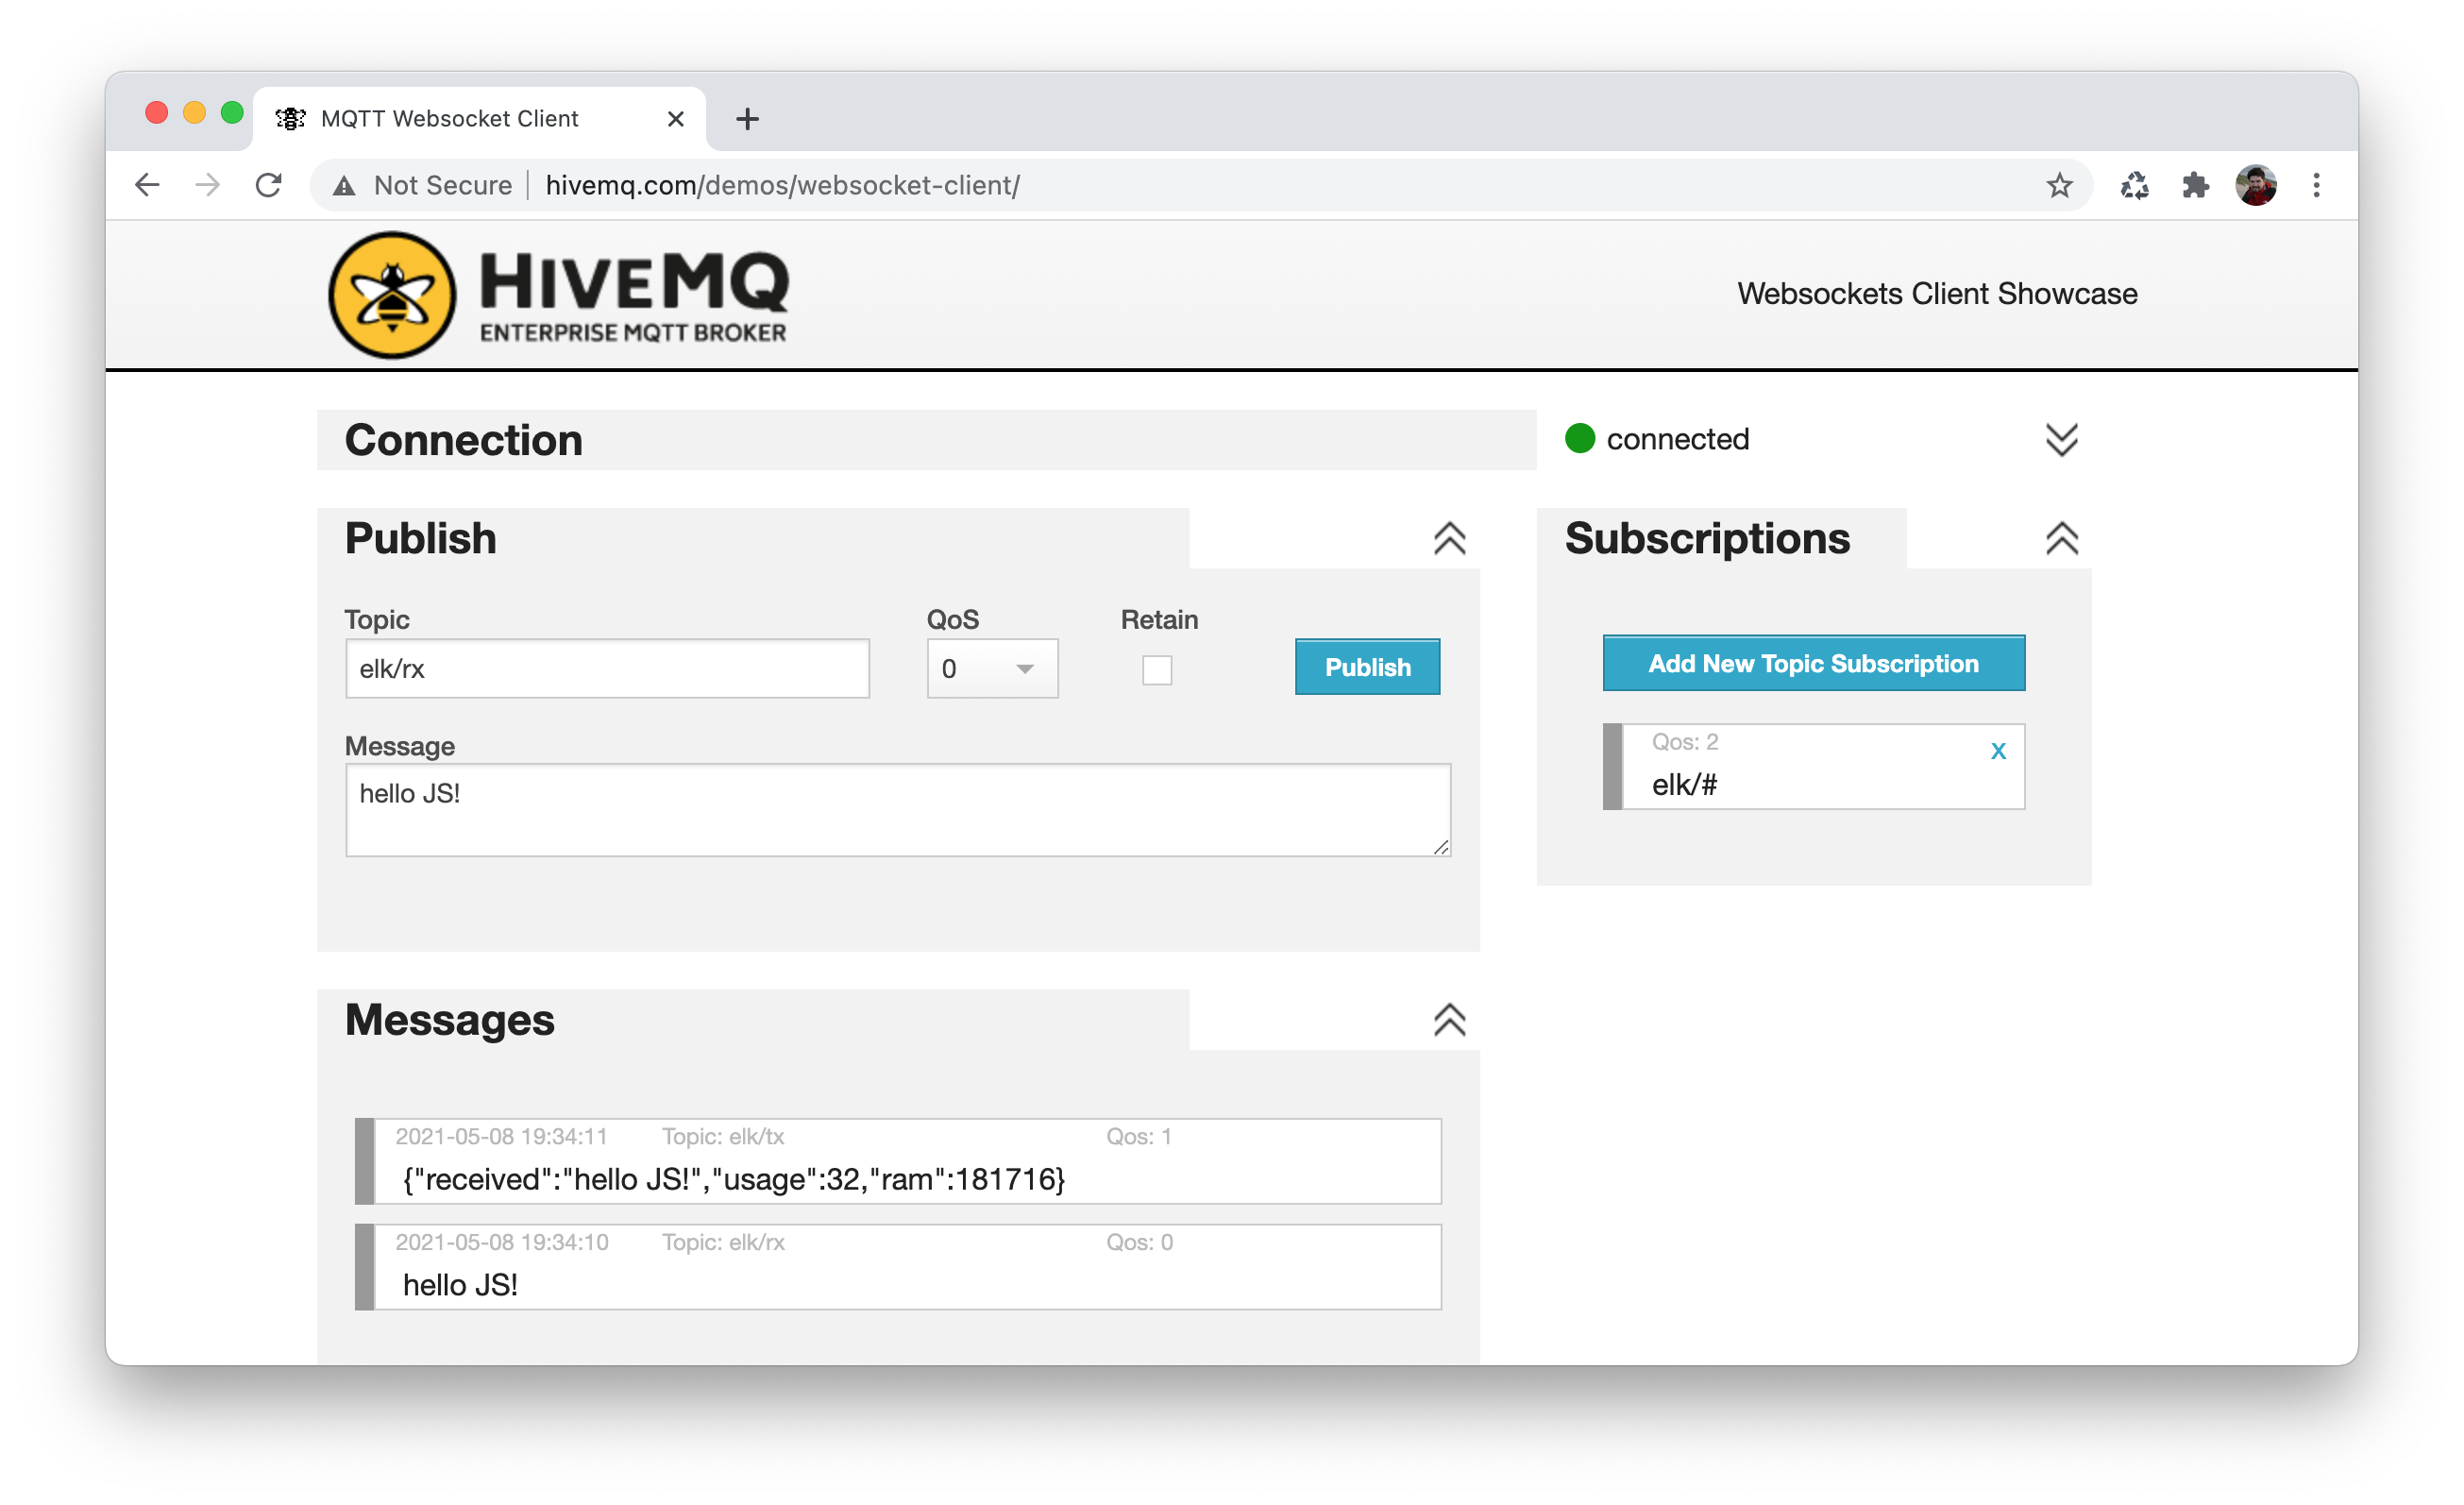Enable the Retain checkbox
The width and height of the screenshot is (2464, 1505).
1156,669
